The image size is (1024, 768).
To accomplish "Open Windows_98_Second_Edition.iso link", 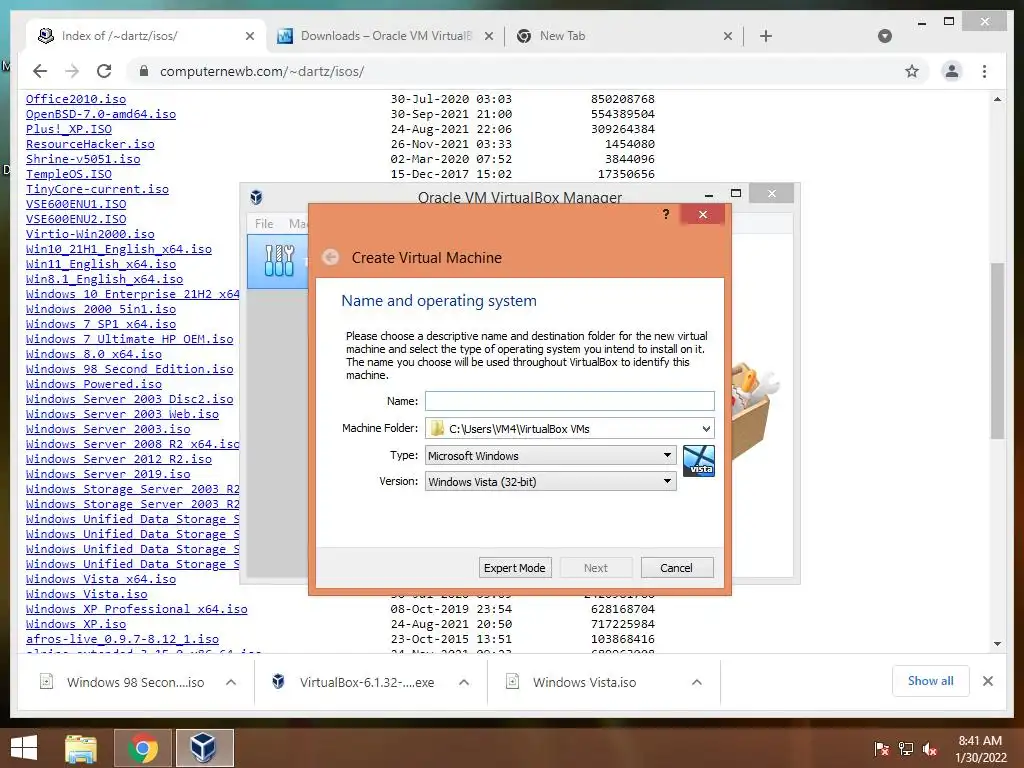I will click(x=129, y=369).
